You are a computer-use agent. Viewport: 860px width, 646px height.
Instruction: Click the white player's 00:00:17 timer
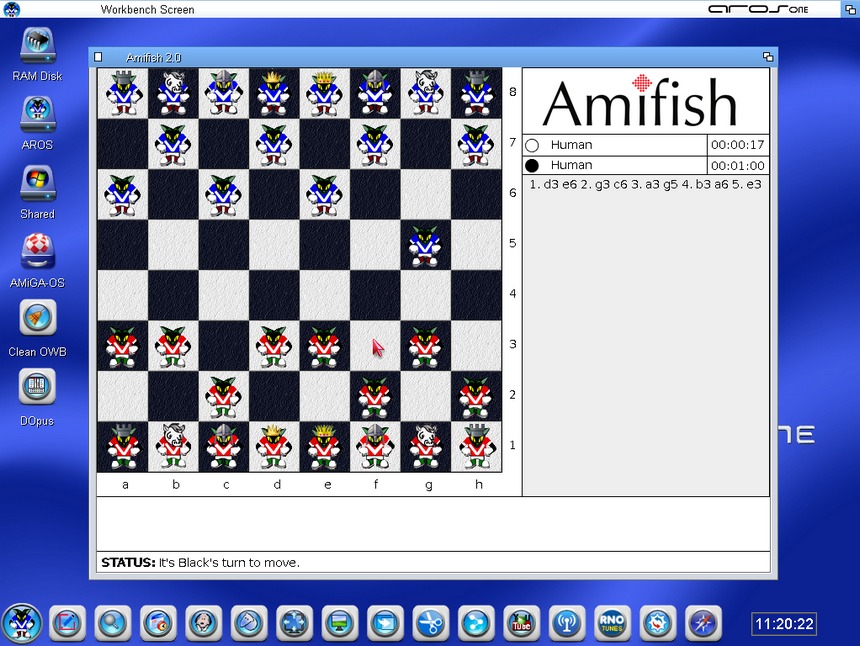pyautogui.click(x=737, y=145)
